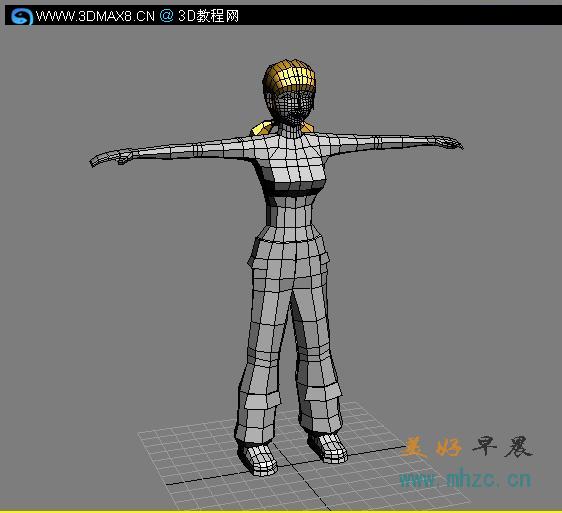562x513 pixels.
Task: Select the hand on the right side
Action: coord(449,142)
